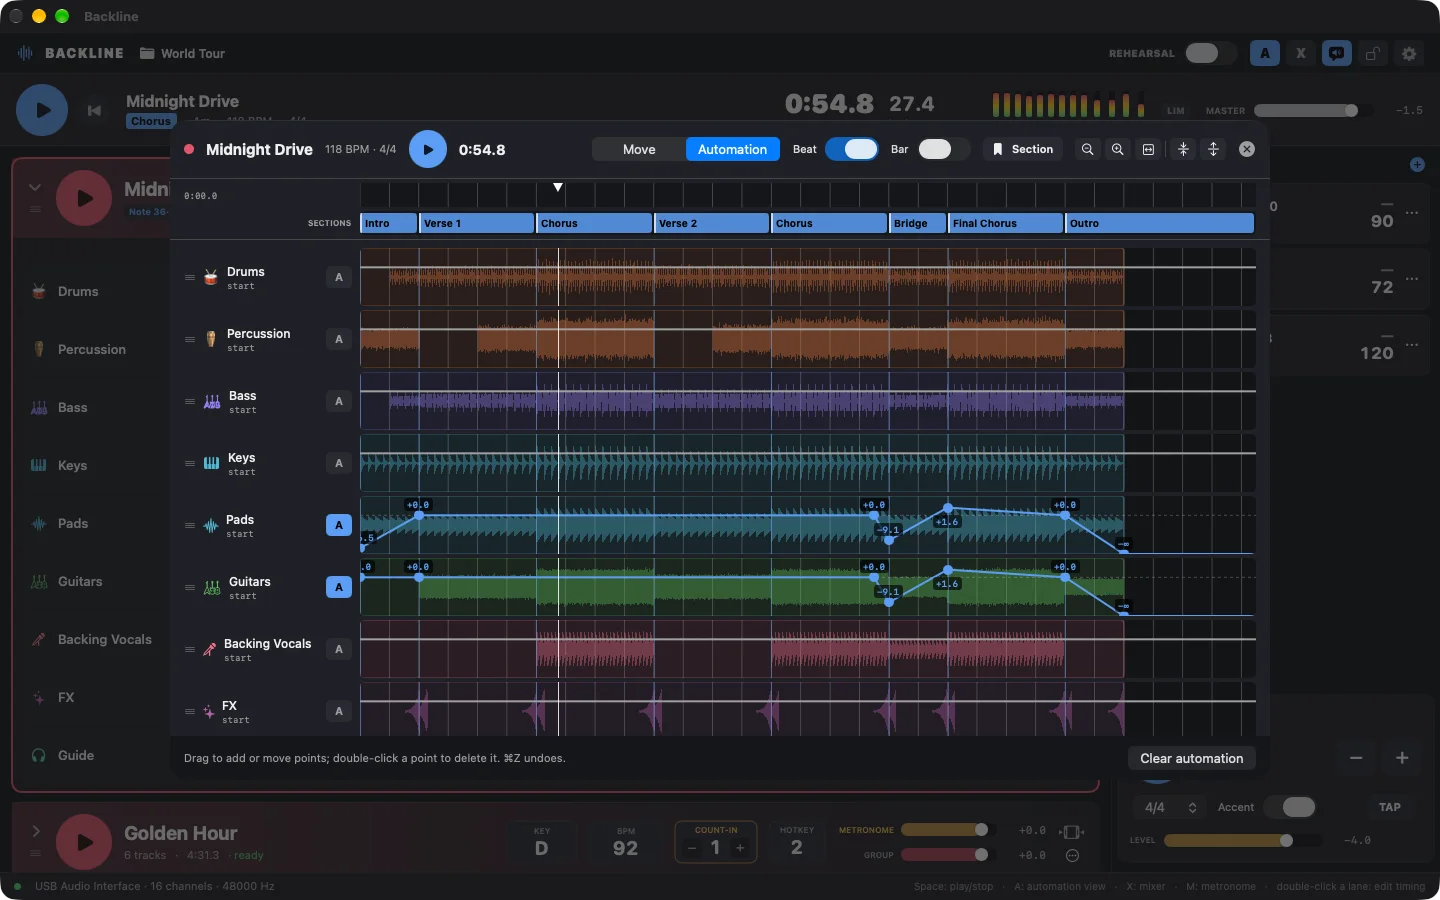Click the A automation view button in top bar

[1265, 53]
